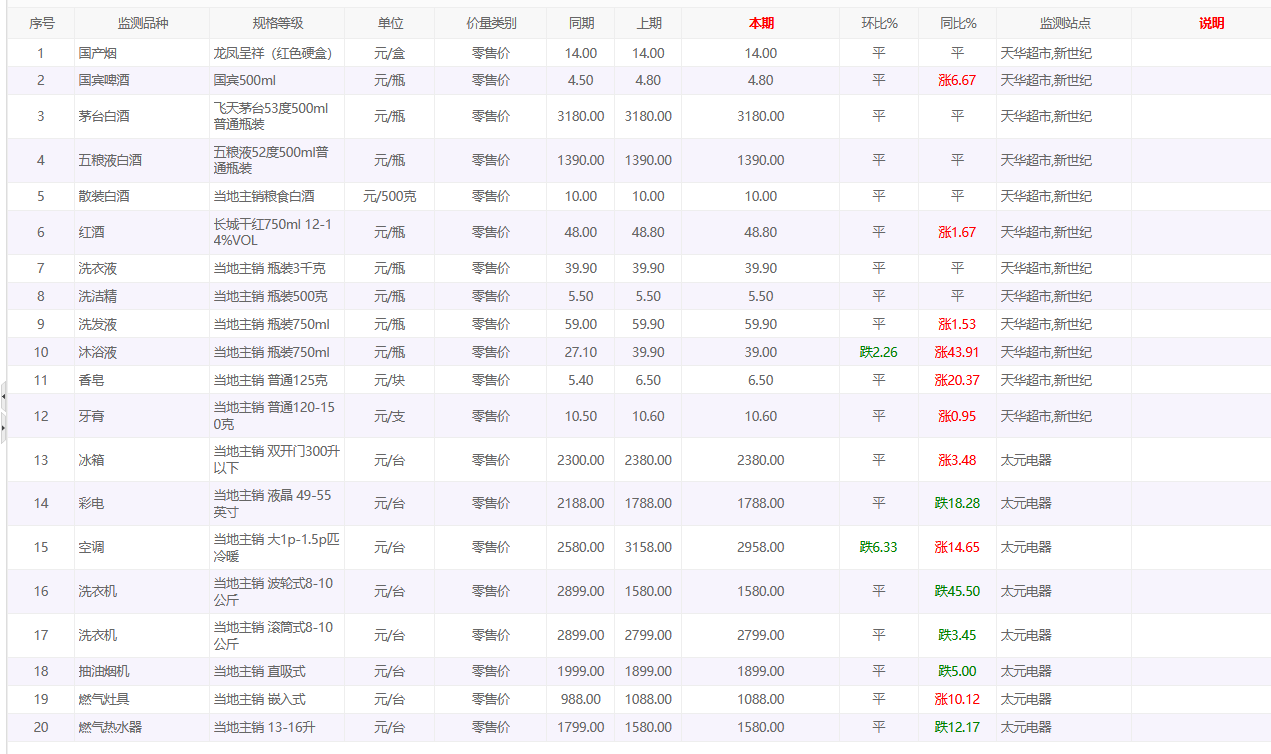Click the 天华超市,新世纪 station in 国产烟 row
Viewport: 1271px width, 754px height.
1064,53
